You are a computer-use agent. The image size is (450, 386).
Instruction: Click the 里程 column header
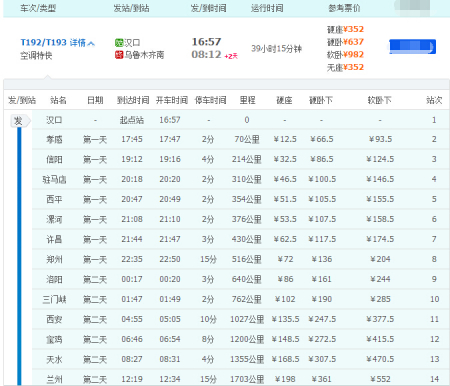[x=247, y=100]
